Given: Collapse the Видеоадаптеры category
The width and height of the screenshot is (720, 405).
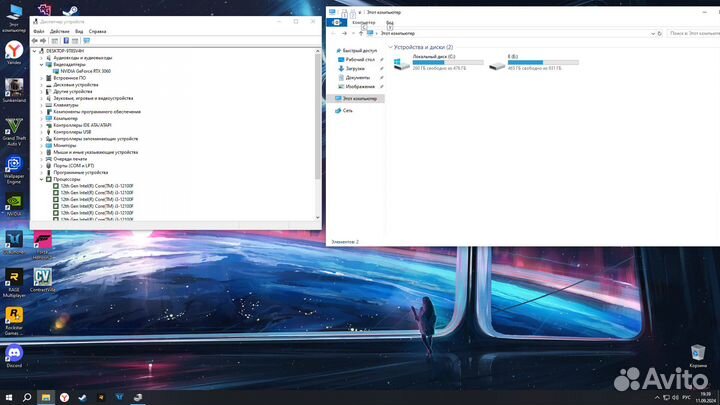Looking at the screenshot, I should [41, 64].
